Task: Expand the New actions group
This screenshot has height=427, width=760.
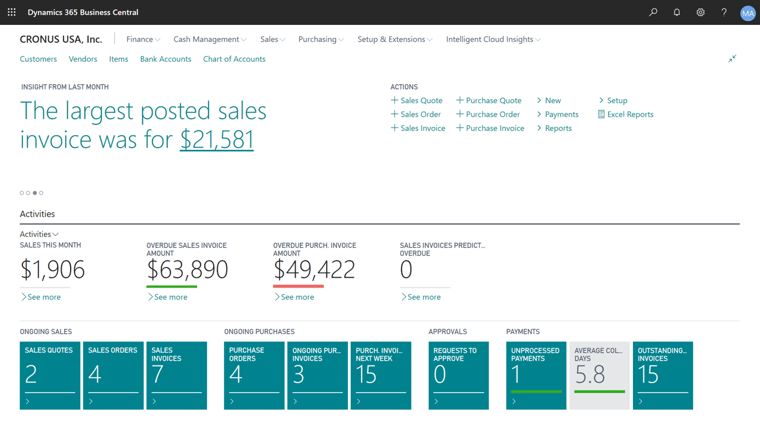Action: point(549,100)
